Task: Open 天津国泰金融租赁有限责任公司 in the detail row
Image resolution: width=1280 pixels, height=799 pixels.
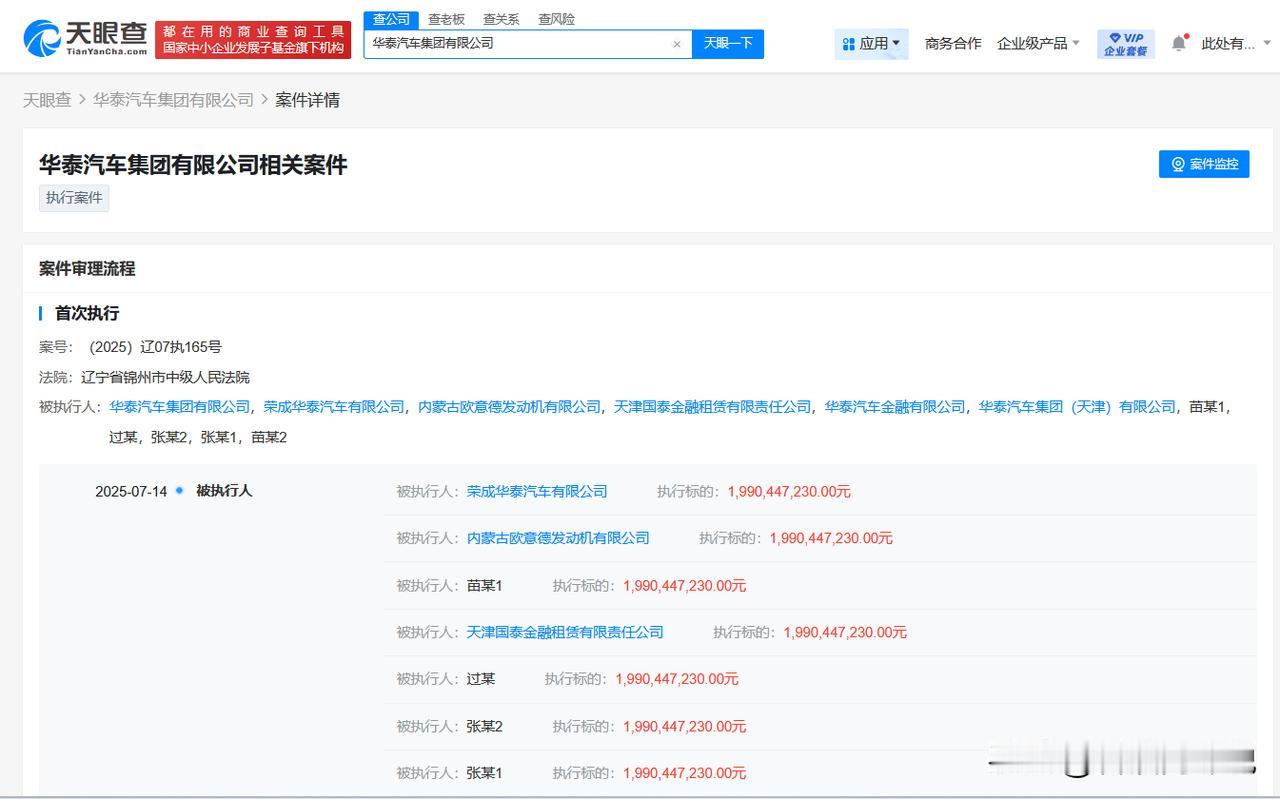Action: pyautogui.click(x=565, y=632)
